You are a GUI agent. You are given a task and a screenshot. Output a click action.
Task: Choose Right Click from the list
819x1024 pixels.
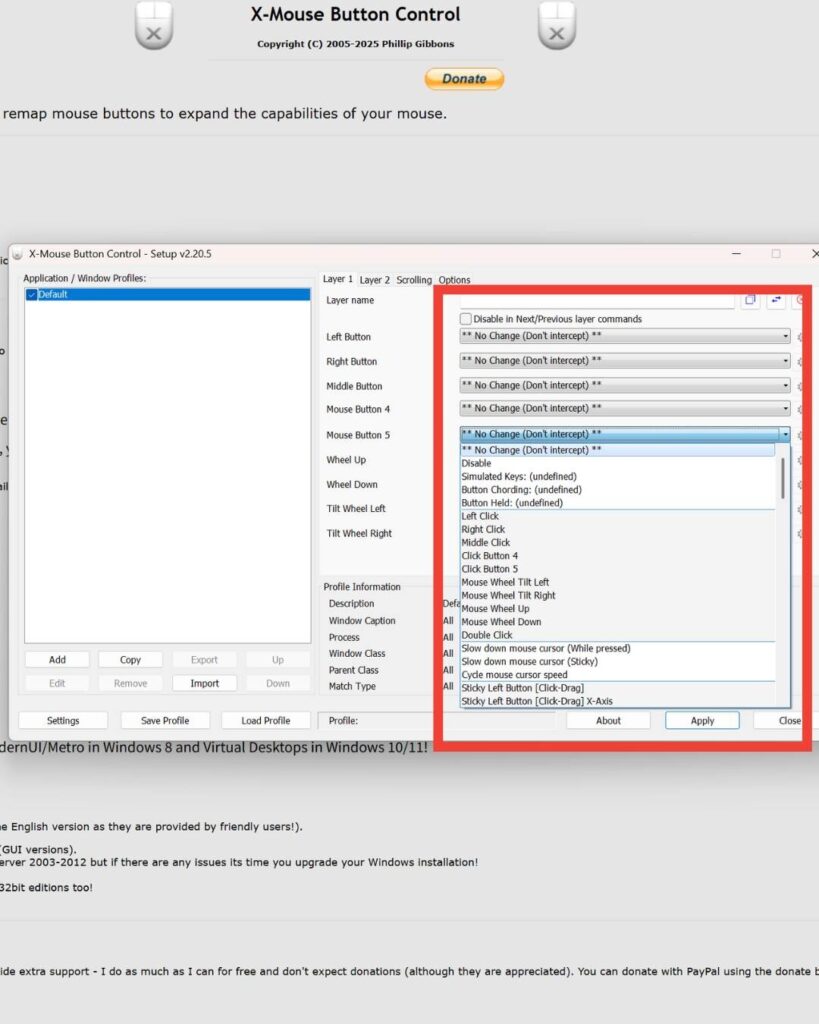point(617,530)
